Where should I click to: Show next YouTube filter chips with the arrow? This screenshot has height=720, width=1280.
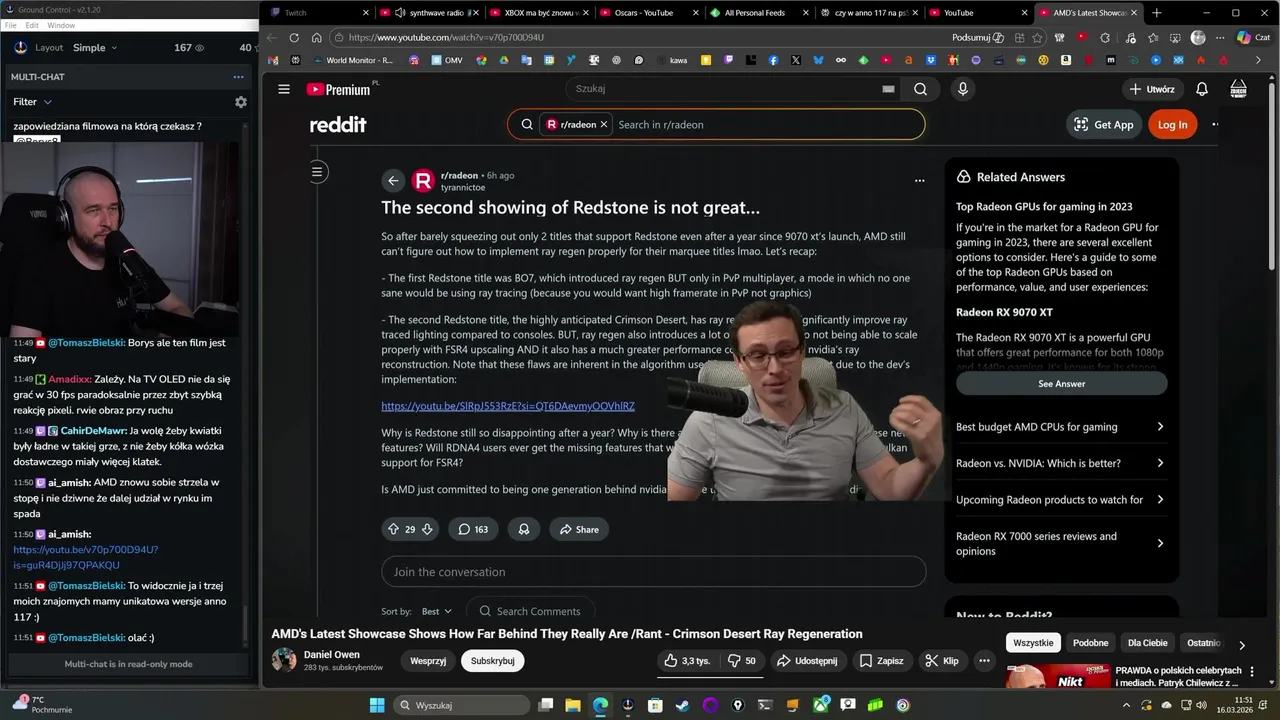point(1242,645)
